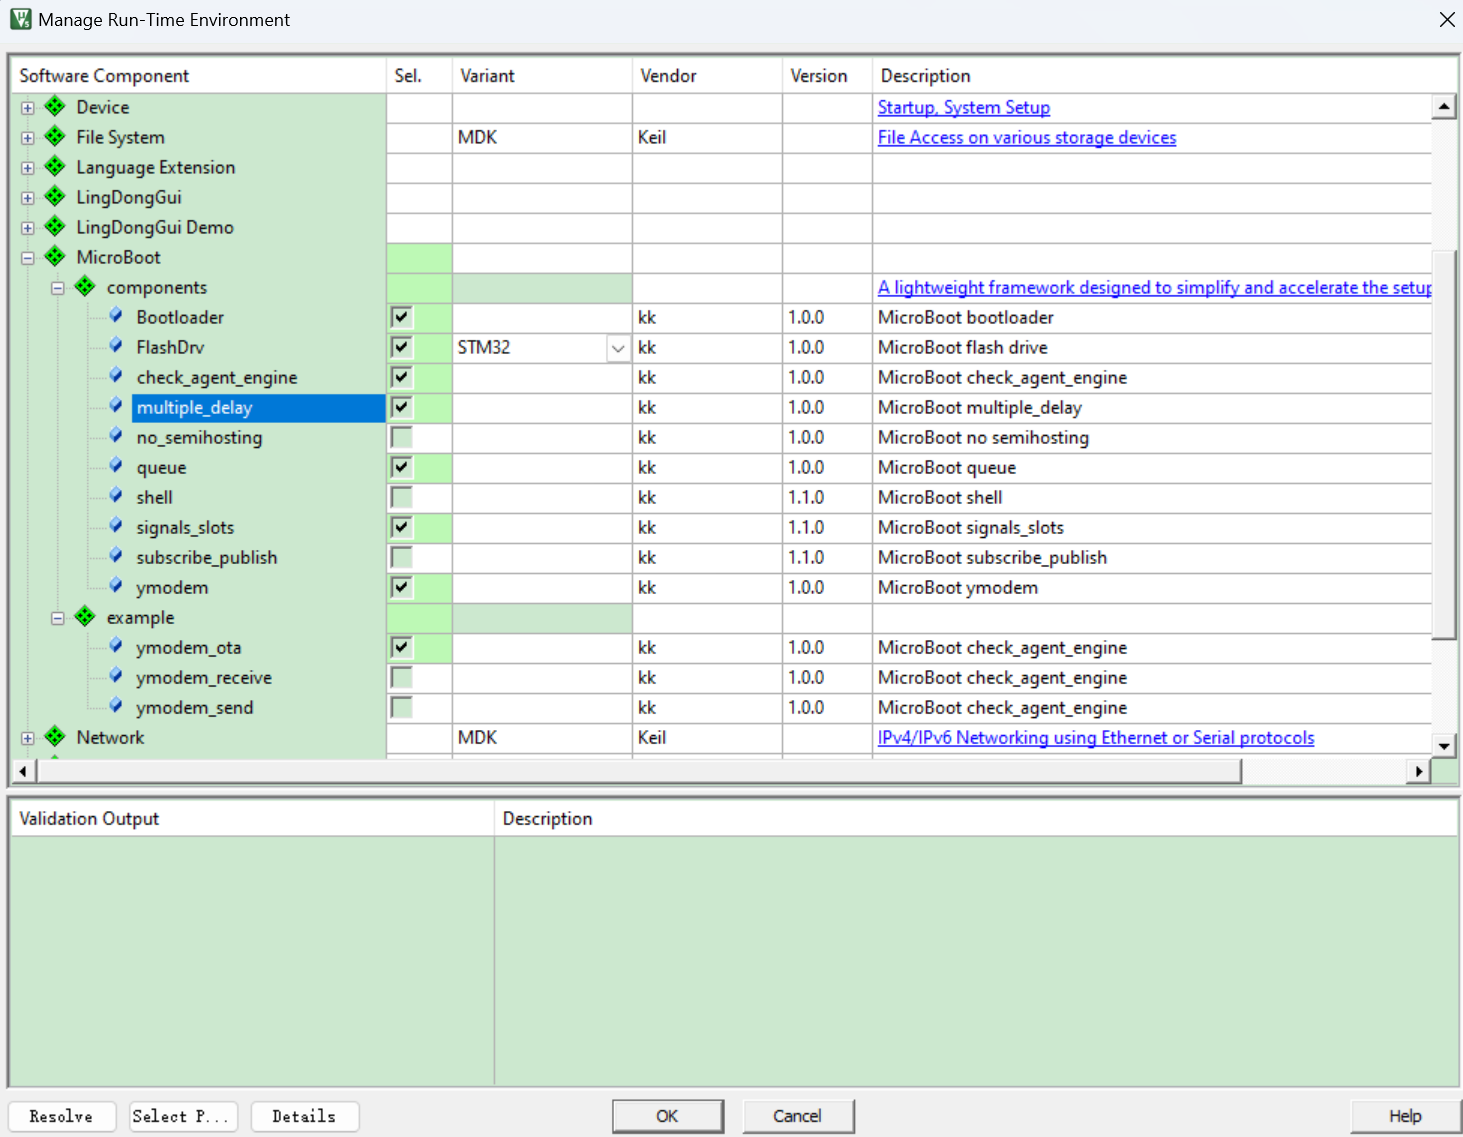Expand the Language Extension tree node

click(x=28, y=168)
